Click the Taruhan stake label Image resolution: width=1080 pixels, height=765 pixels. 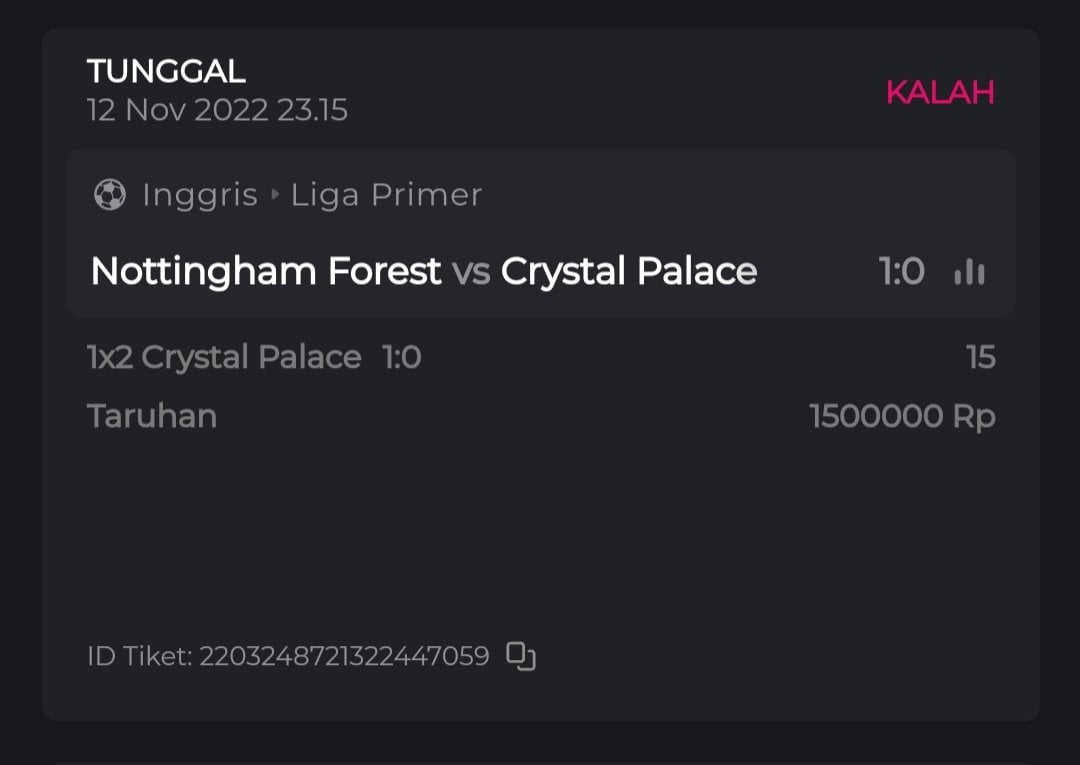152,416
